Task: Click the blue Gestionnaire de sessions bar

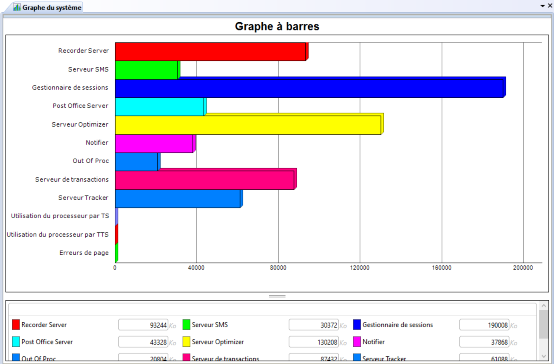Action: click(310, 88)
